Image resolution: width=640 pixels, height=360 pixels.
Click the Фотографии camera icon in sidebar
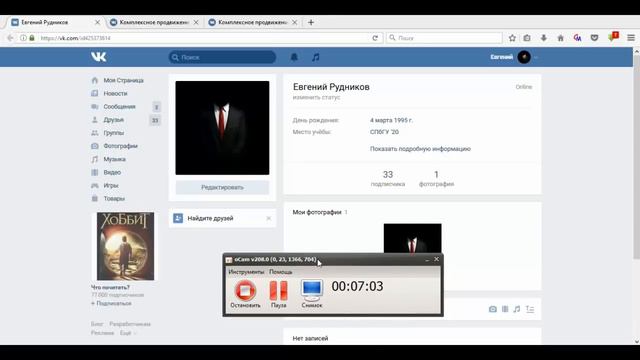pos(95,146)
